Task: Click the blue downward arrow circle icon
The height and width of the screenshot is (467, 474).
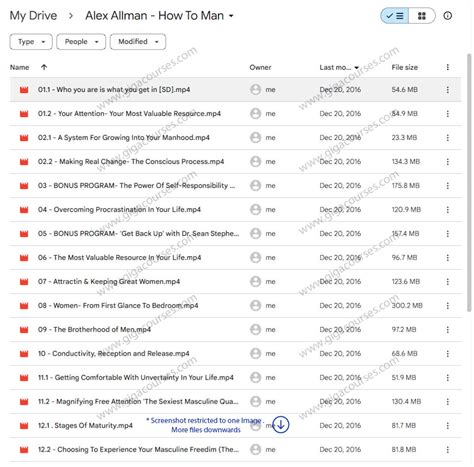Action: [281, 425]
